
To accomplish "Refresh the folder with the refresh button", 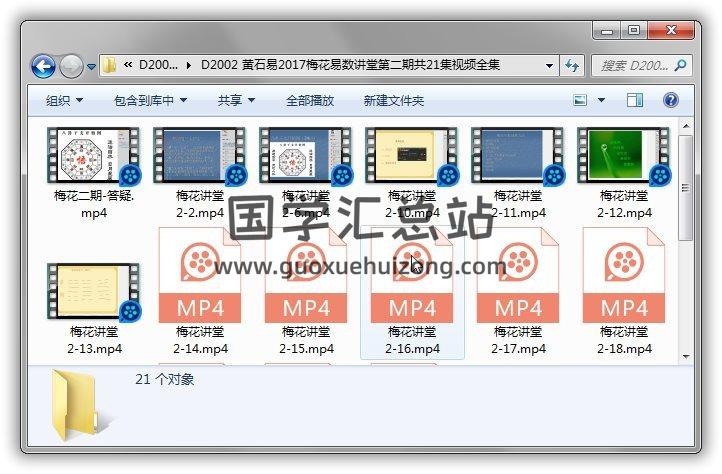I will pos(572,65).
